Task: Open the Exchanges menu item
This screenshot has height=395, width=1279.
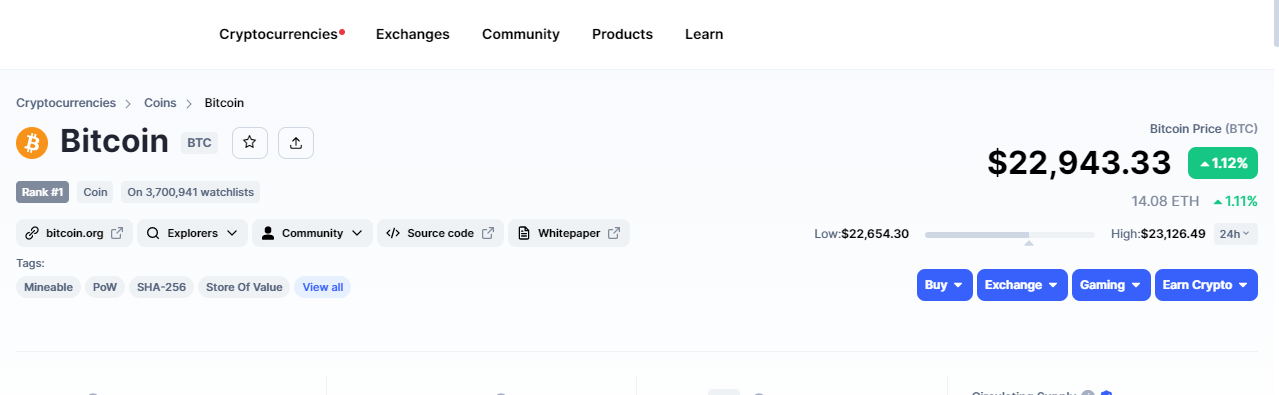Action: [413, 34]
